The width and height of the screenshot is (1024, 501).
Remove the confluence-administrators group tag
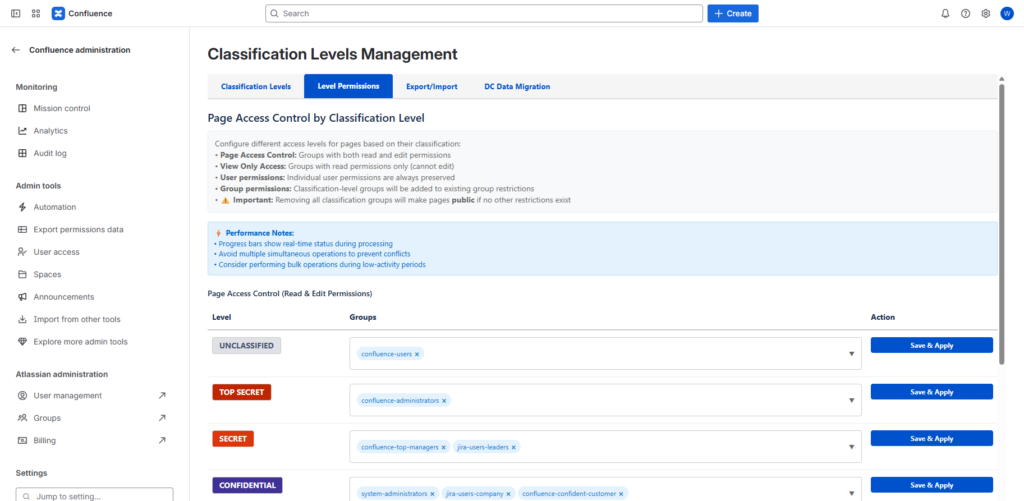pos(444,400)
